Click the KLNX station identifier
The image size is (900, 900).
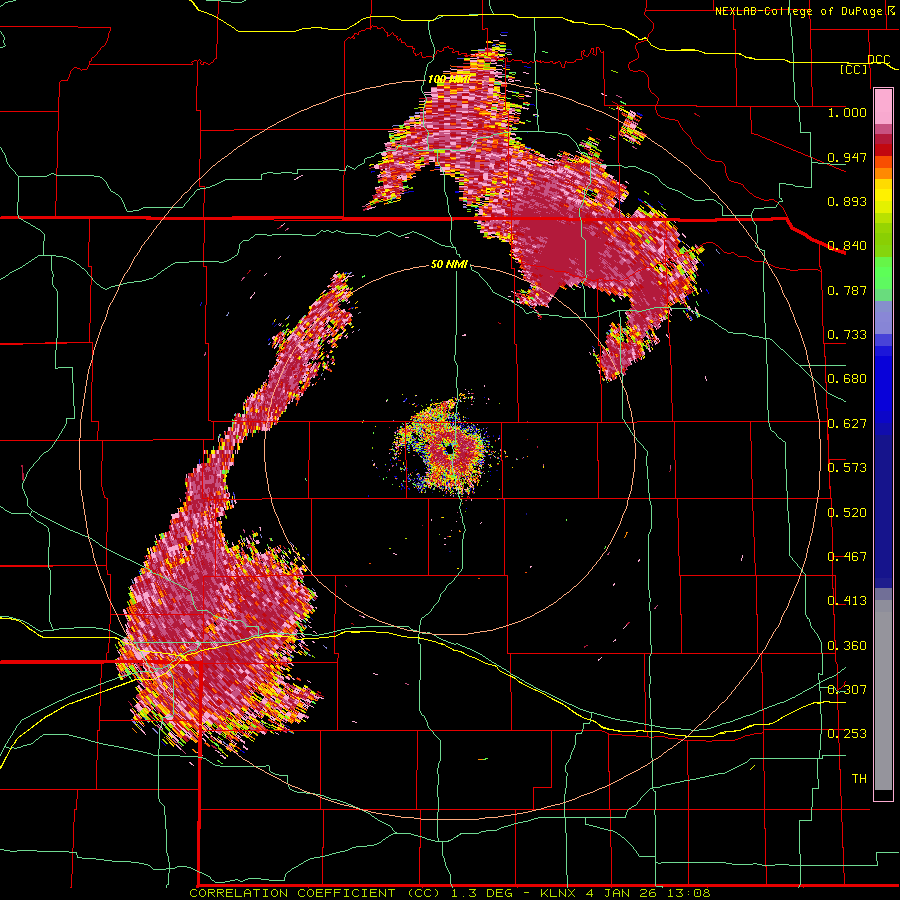point(559,893)
